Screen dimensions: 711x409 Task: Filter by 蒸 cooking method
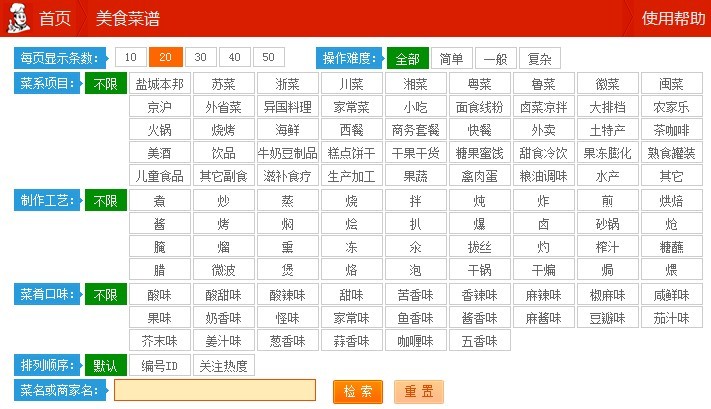287,201
